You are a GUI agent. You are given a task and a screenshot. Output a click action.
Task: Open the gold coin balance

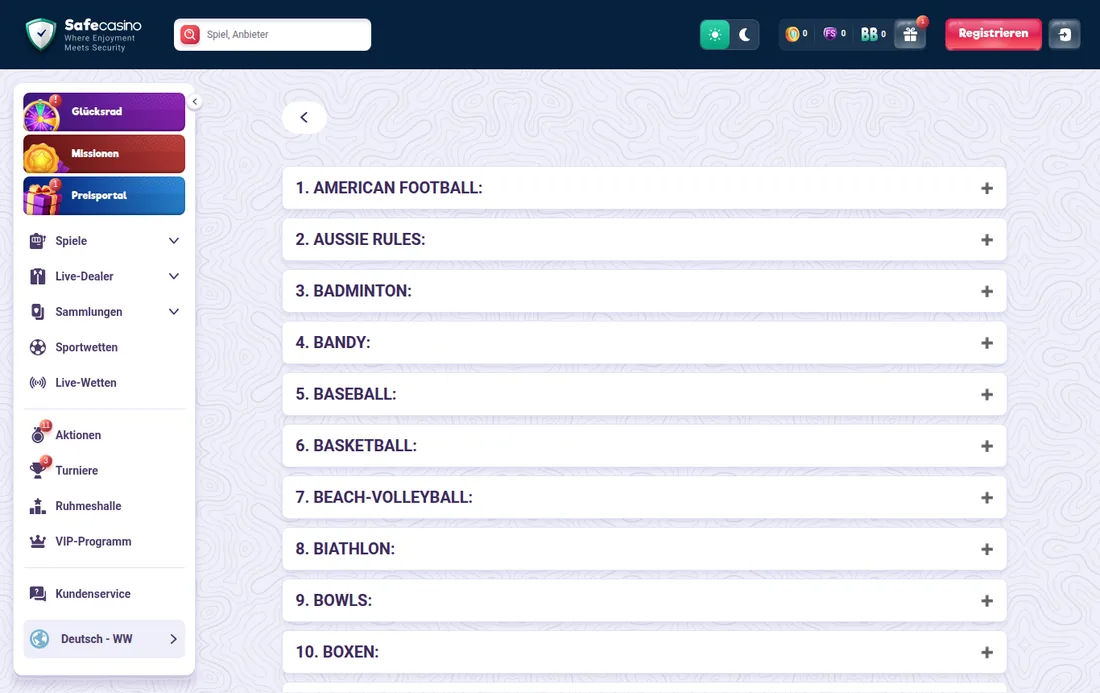(x=797, y=34)
